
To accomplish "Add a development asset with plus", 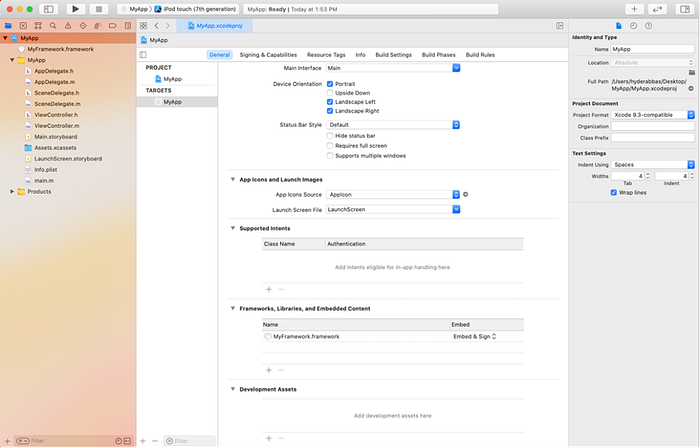I will (269, 438).
